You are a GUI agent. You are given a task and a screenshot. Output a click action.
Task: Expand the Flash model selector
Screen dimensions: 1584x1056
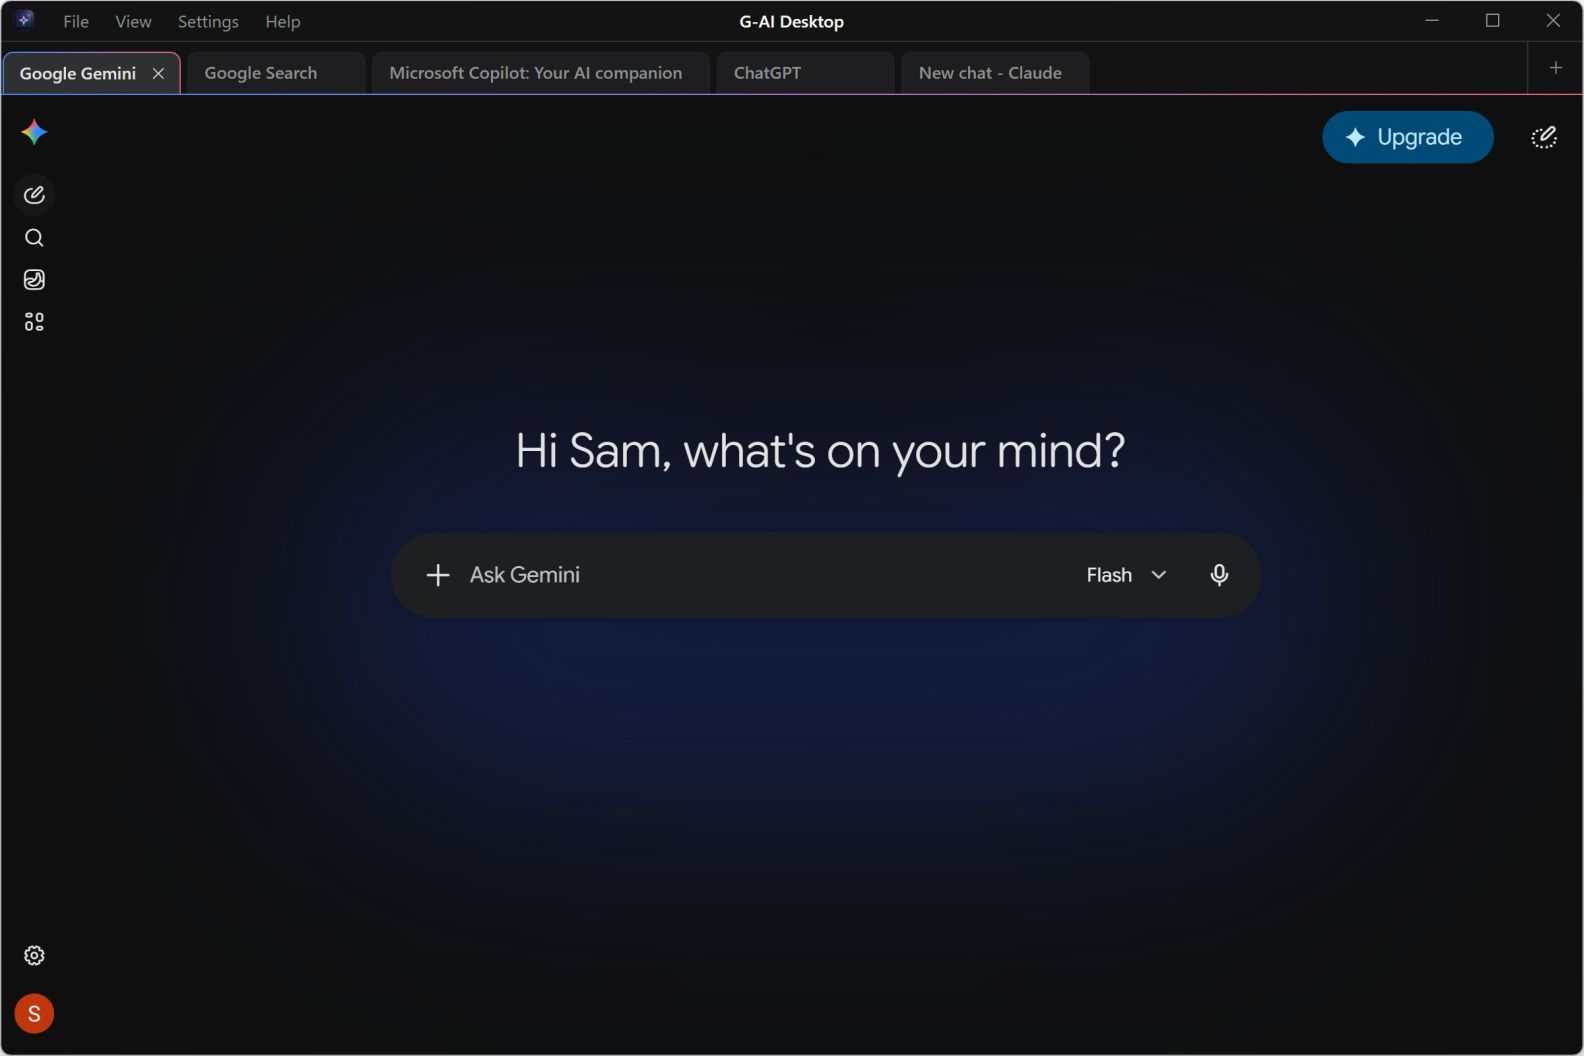(1127, 575)
